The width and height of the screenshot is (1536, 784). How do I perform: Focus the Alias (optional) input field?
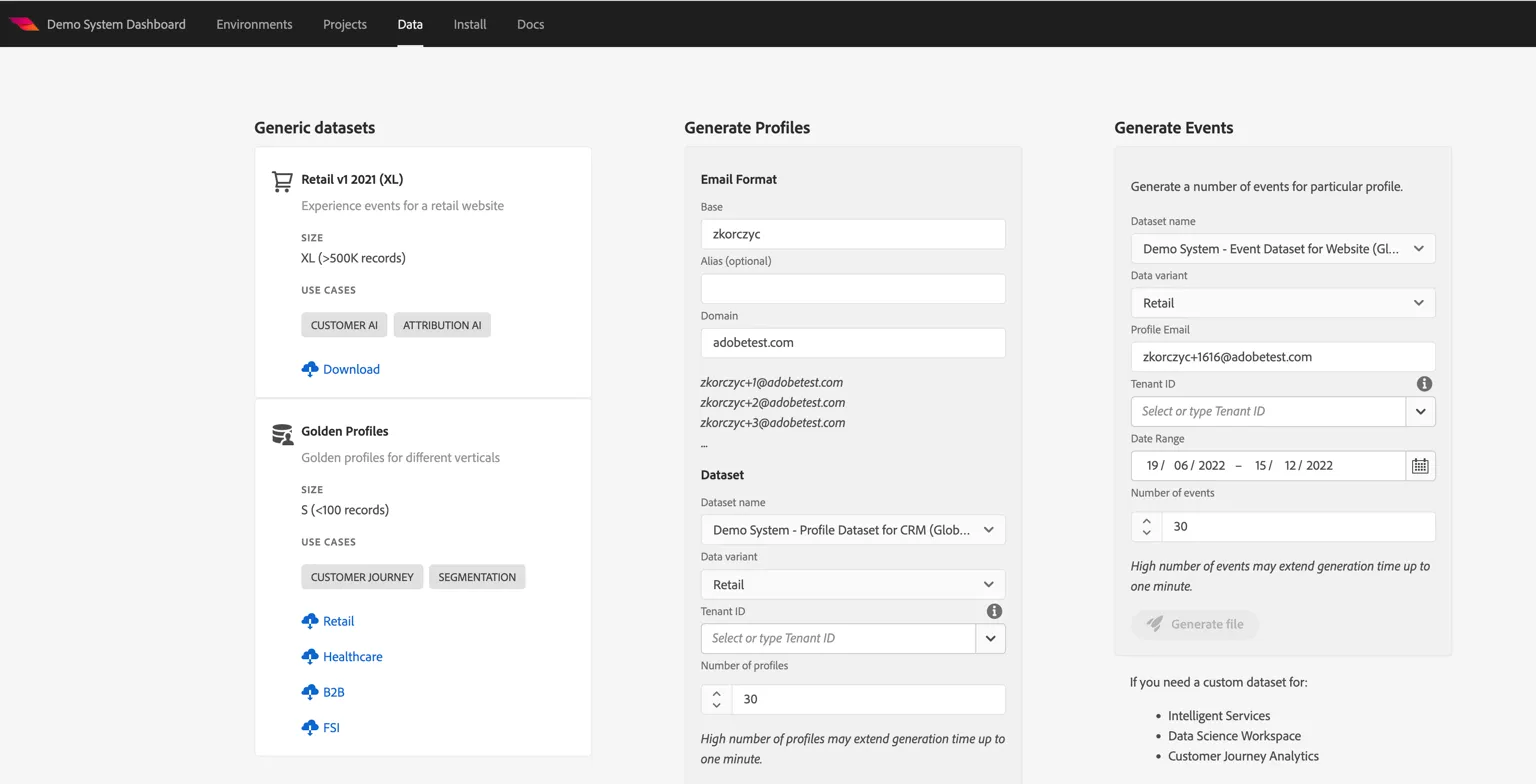[853, 289]
